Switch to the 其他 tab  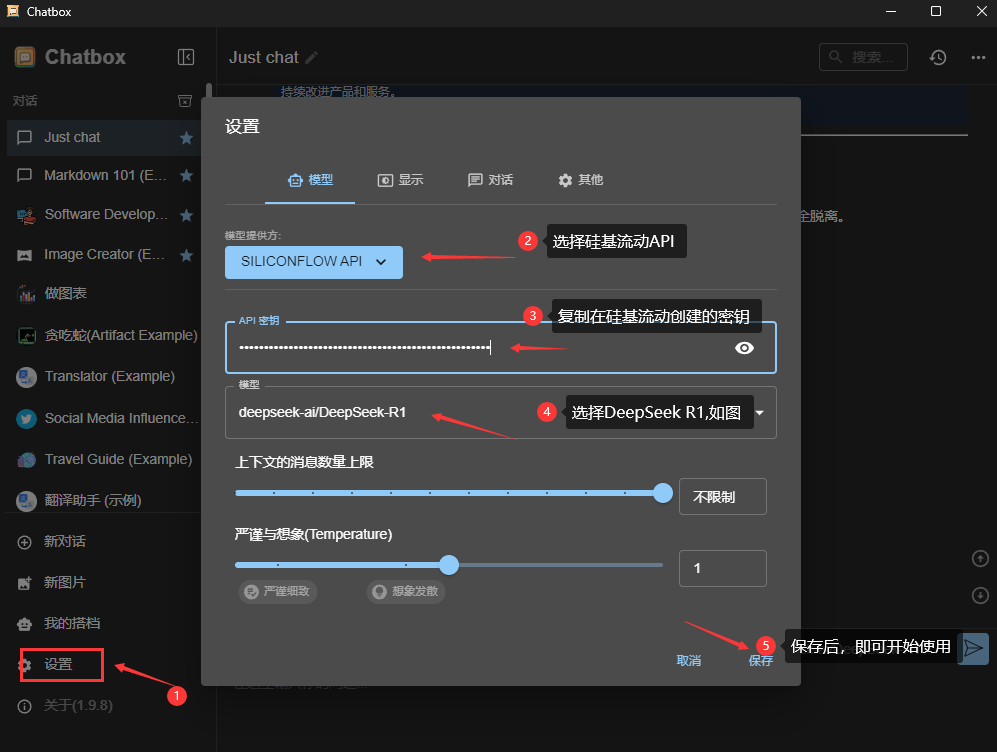pos(581,180)
